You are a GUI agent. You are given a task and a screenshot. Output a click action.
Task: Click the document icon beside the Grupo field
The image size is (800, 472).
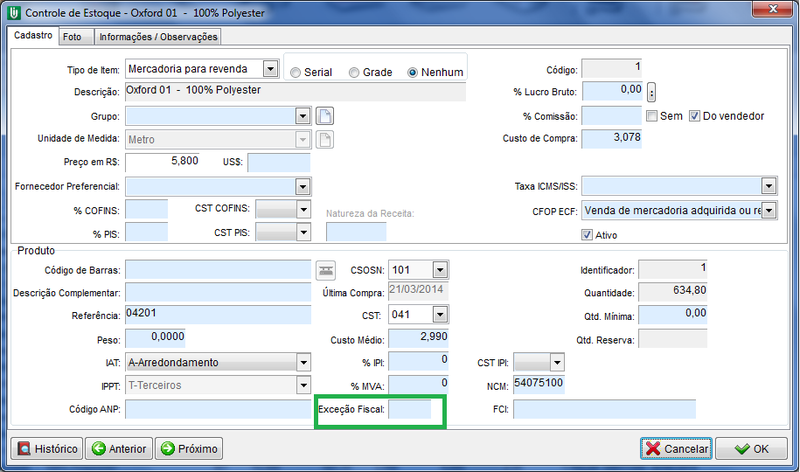[324, 116]
